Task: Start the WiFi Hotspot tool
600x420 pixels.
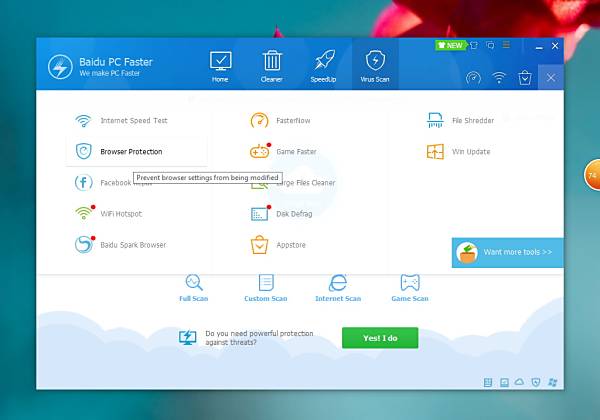Action: click(x=108, y=213)
